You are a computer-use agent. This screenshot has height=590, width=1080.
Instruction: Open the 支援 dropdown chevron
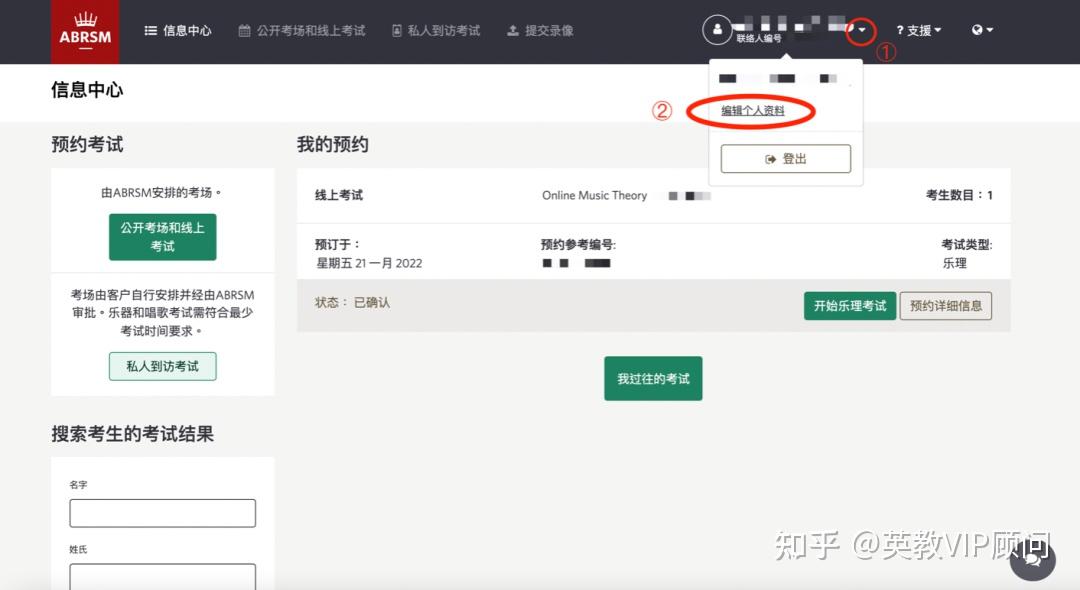[x=937, y=29]
